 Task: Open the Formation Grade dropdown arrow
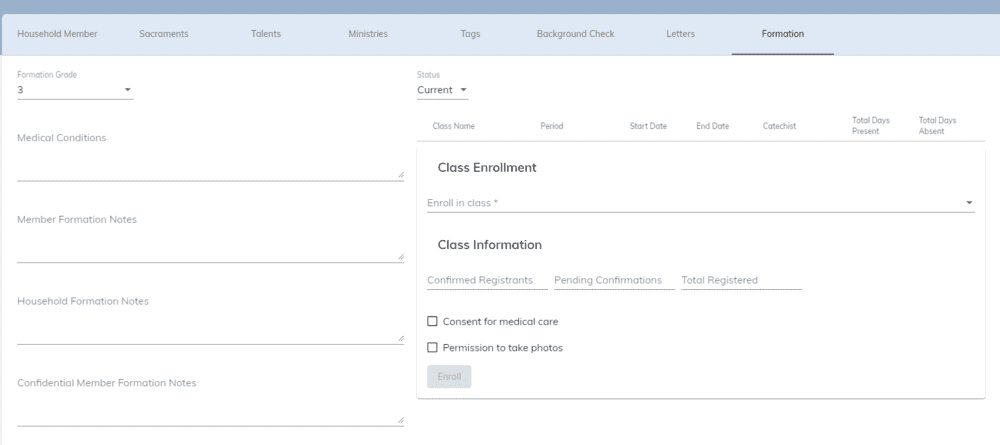pos(128,90)
